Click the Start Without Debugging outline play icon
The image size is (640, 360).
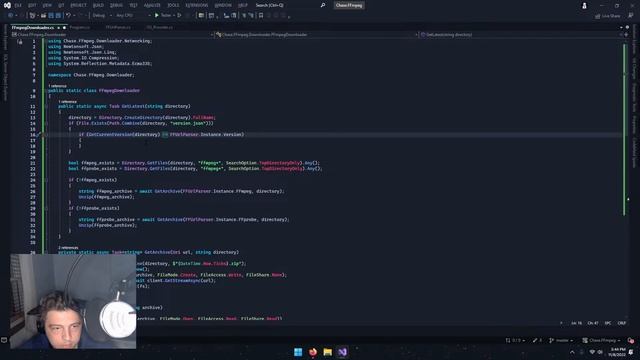(179, 16)
